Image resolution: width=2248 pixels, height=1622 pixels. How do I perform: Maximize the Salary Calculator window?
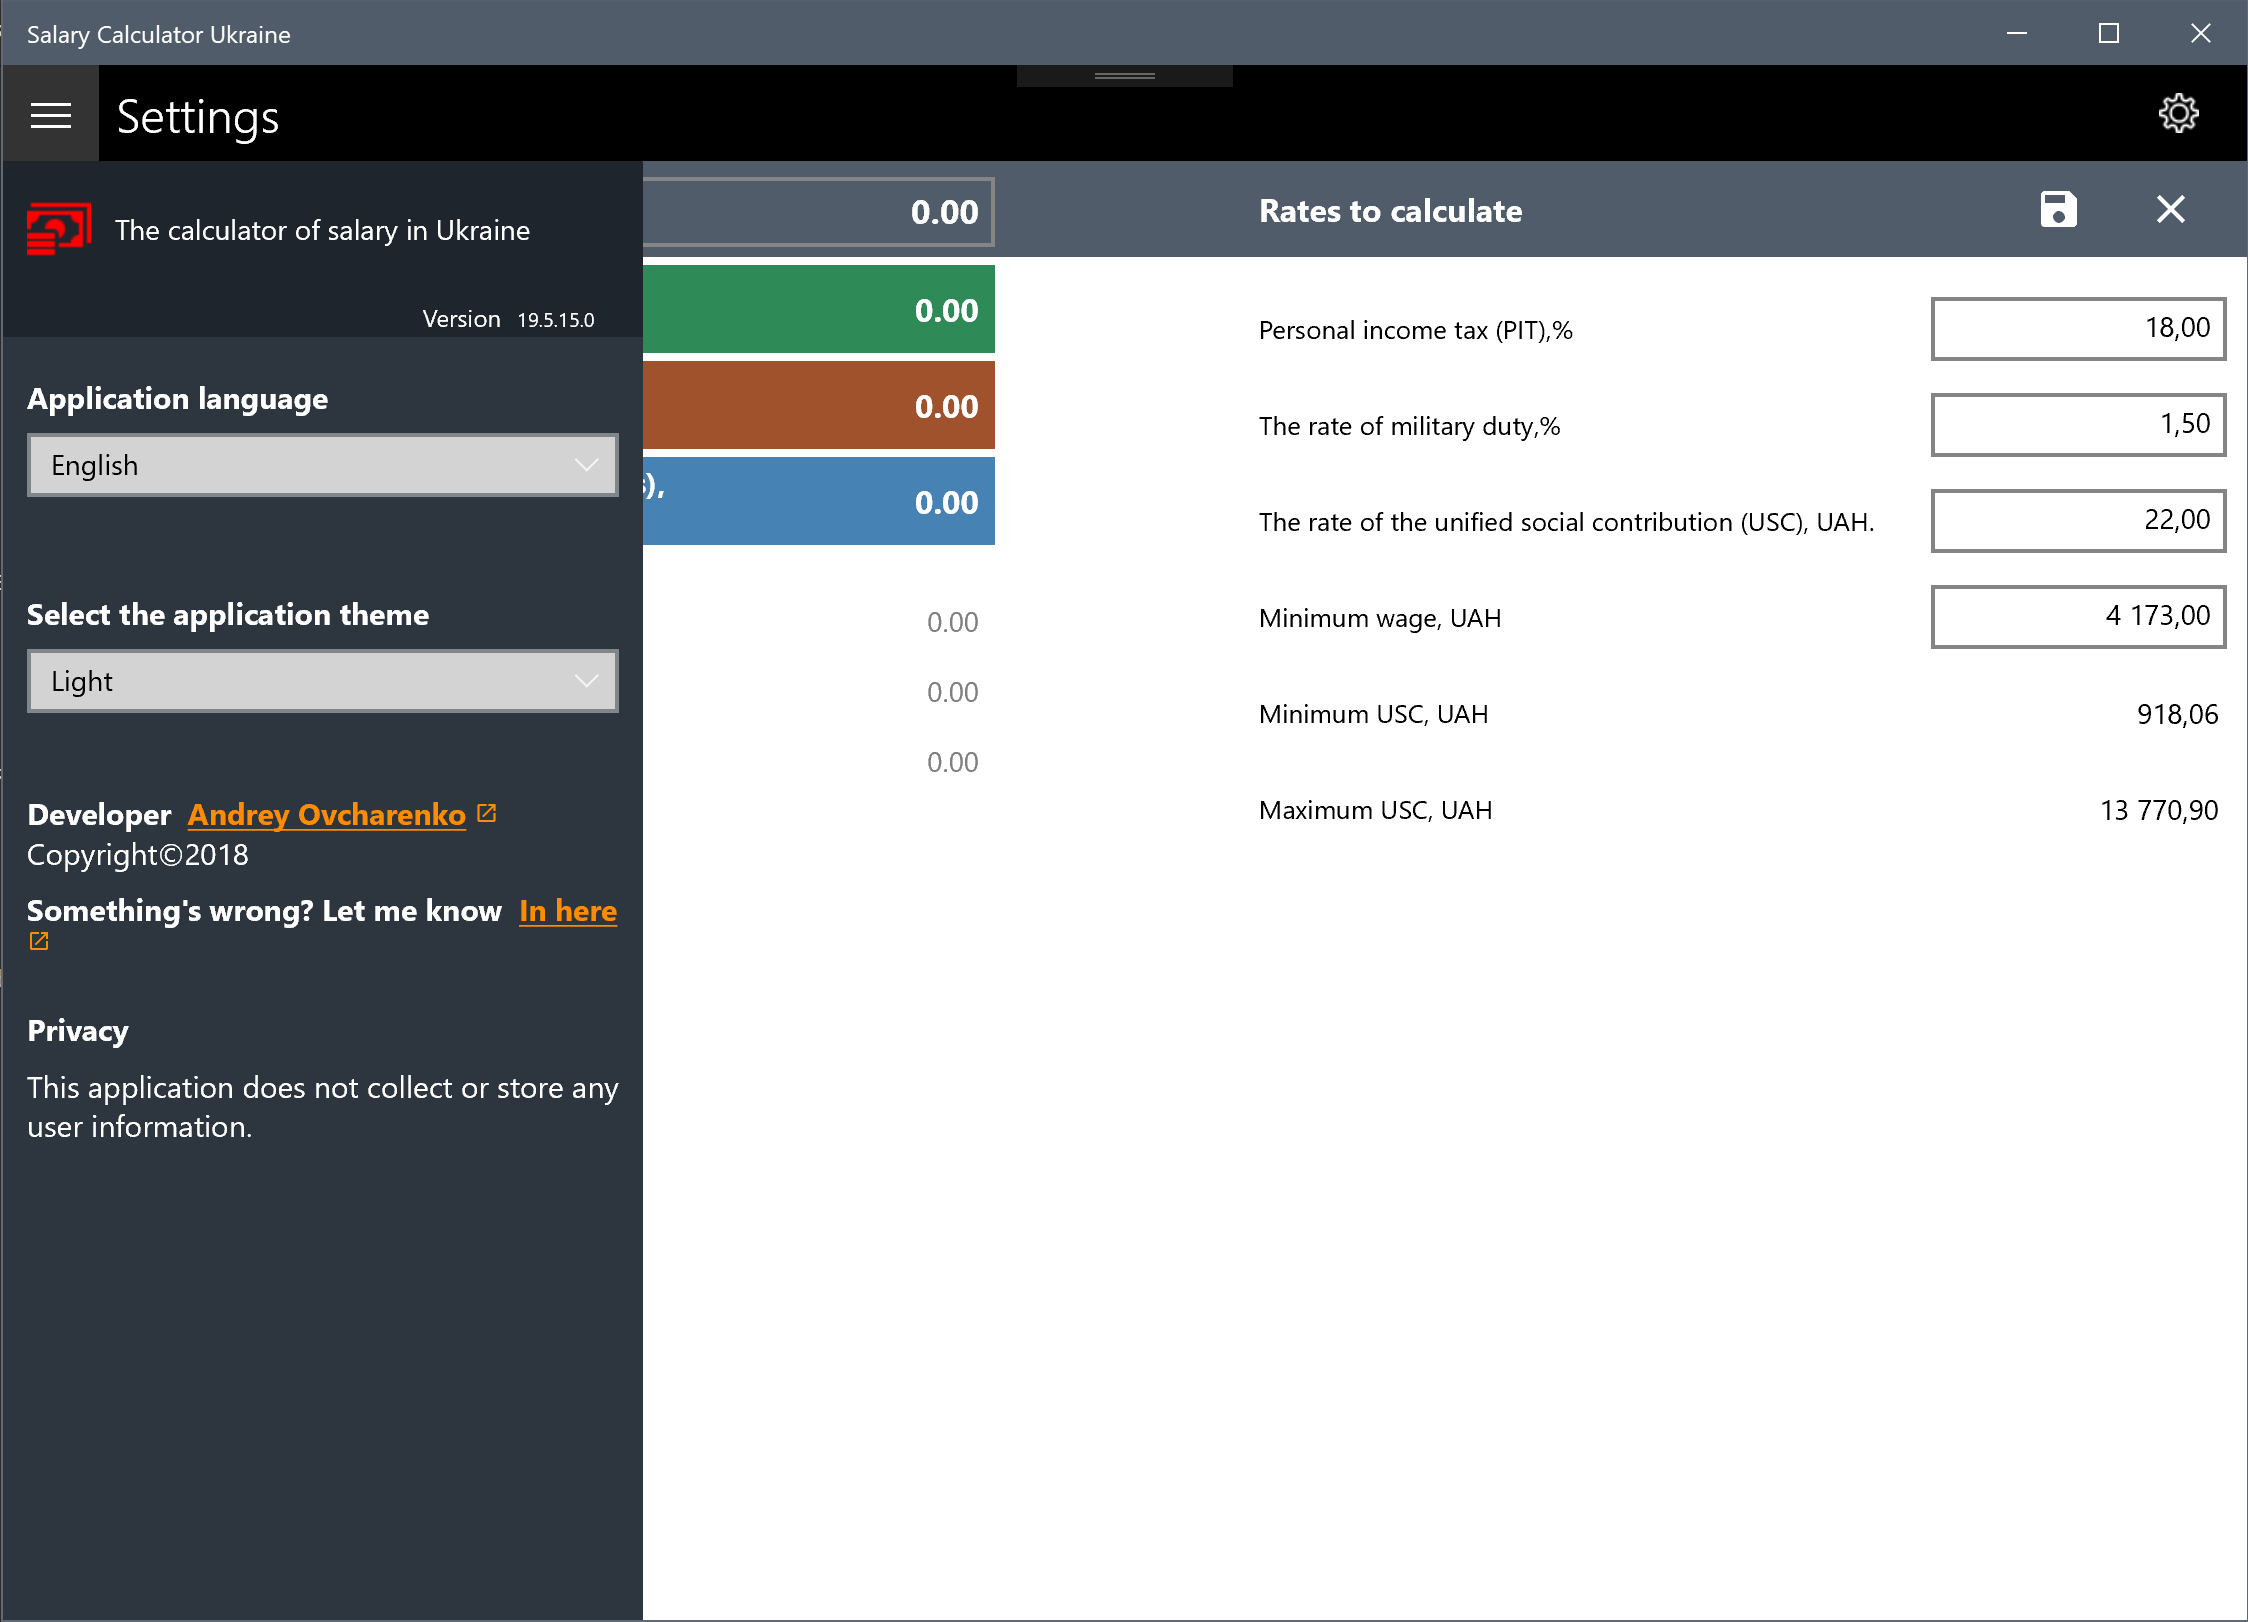(x=2108, y=33)
